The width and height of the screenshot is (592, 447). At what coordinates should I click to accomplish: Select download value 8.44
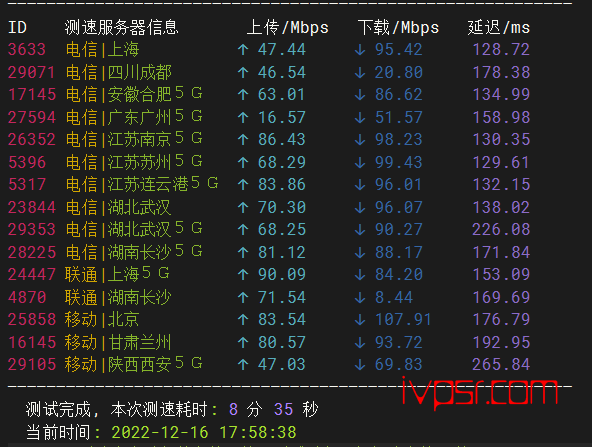coord(394,297)
